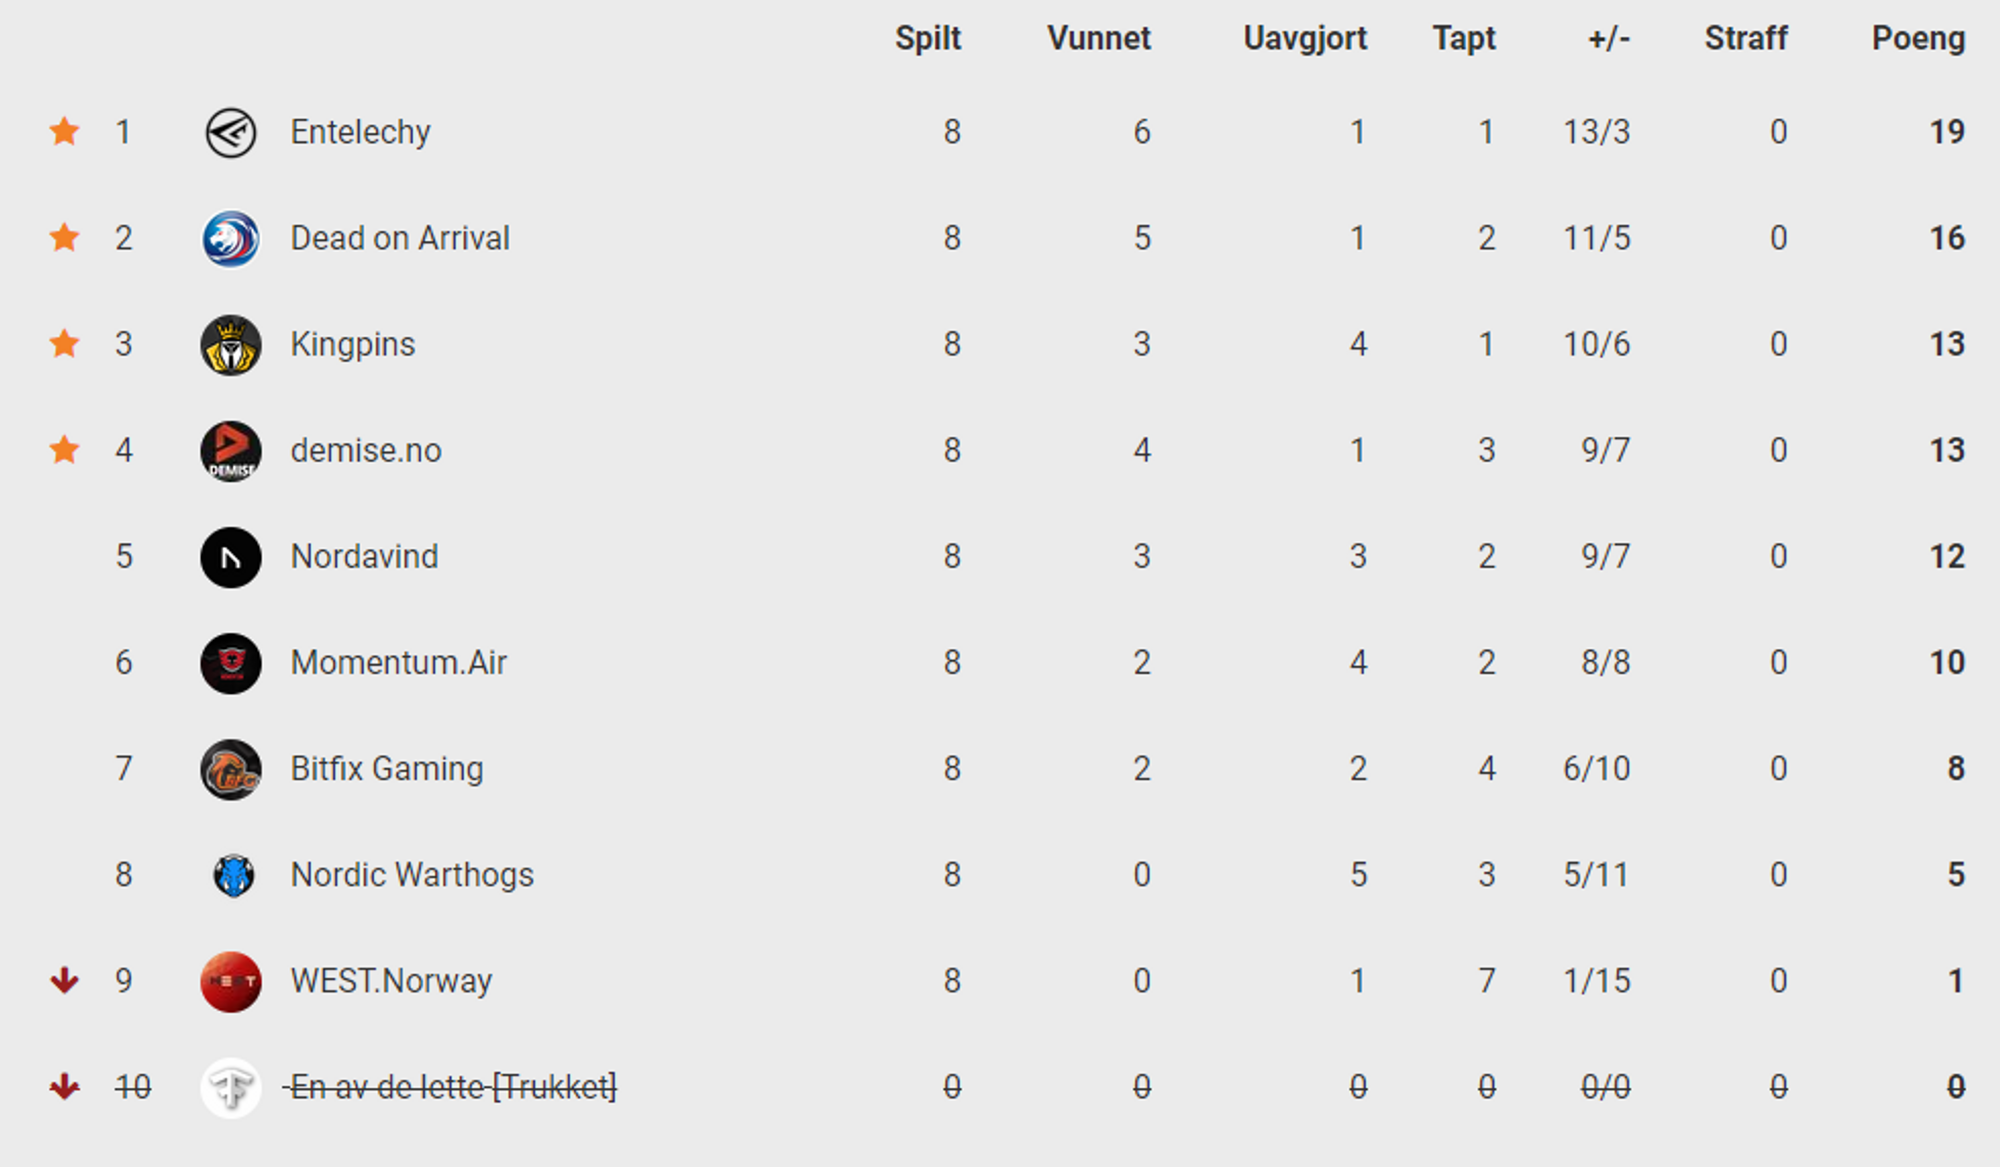Open the Kingpins crown logo
The image size is (2000, 1167).
(231, 344)
